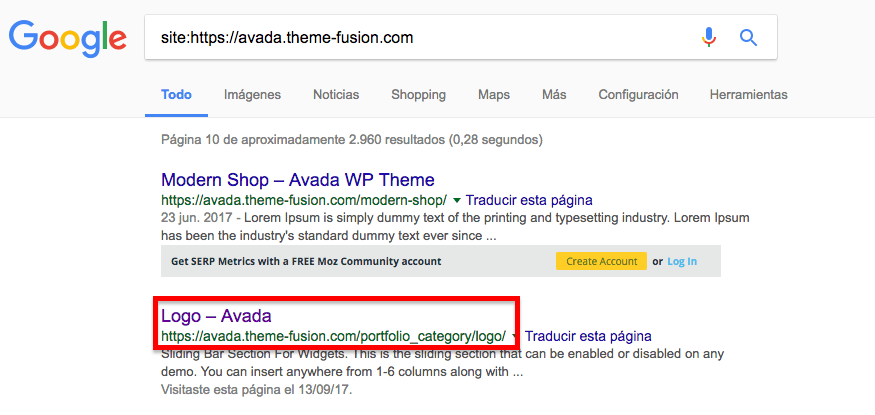Screen dimensions: 875x415
Task: Expand the Más menu
Action: 554,95
